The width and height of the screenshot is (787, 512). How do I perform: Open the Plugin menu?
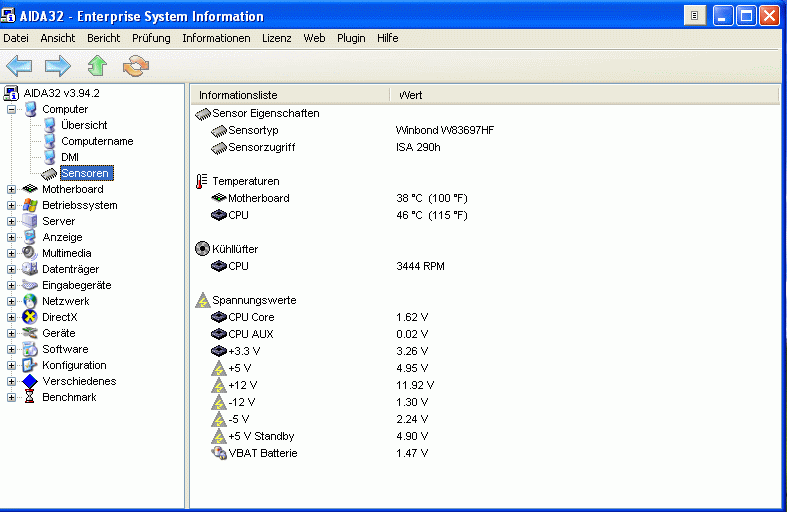coord(351,38)
